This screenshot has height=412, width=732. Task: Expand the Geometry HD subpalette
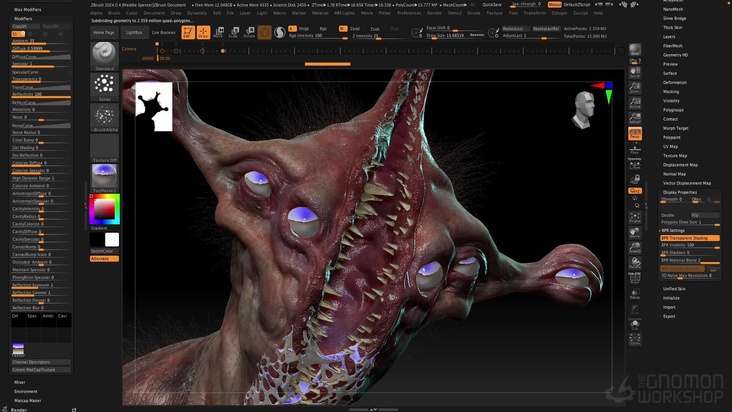[x=676, y=55]
